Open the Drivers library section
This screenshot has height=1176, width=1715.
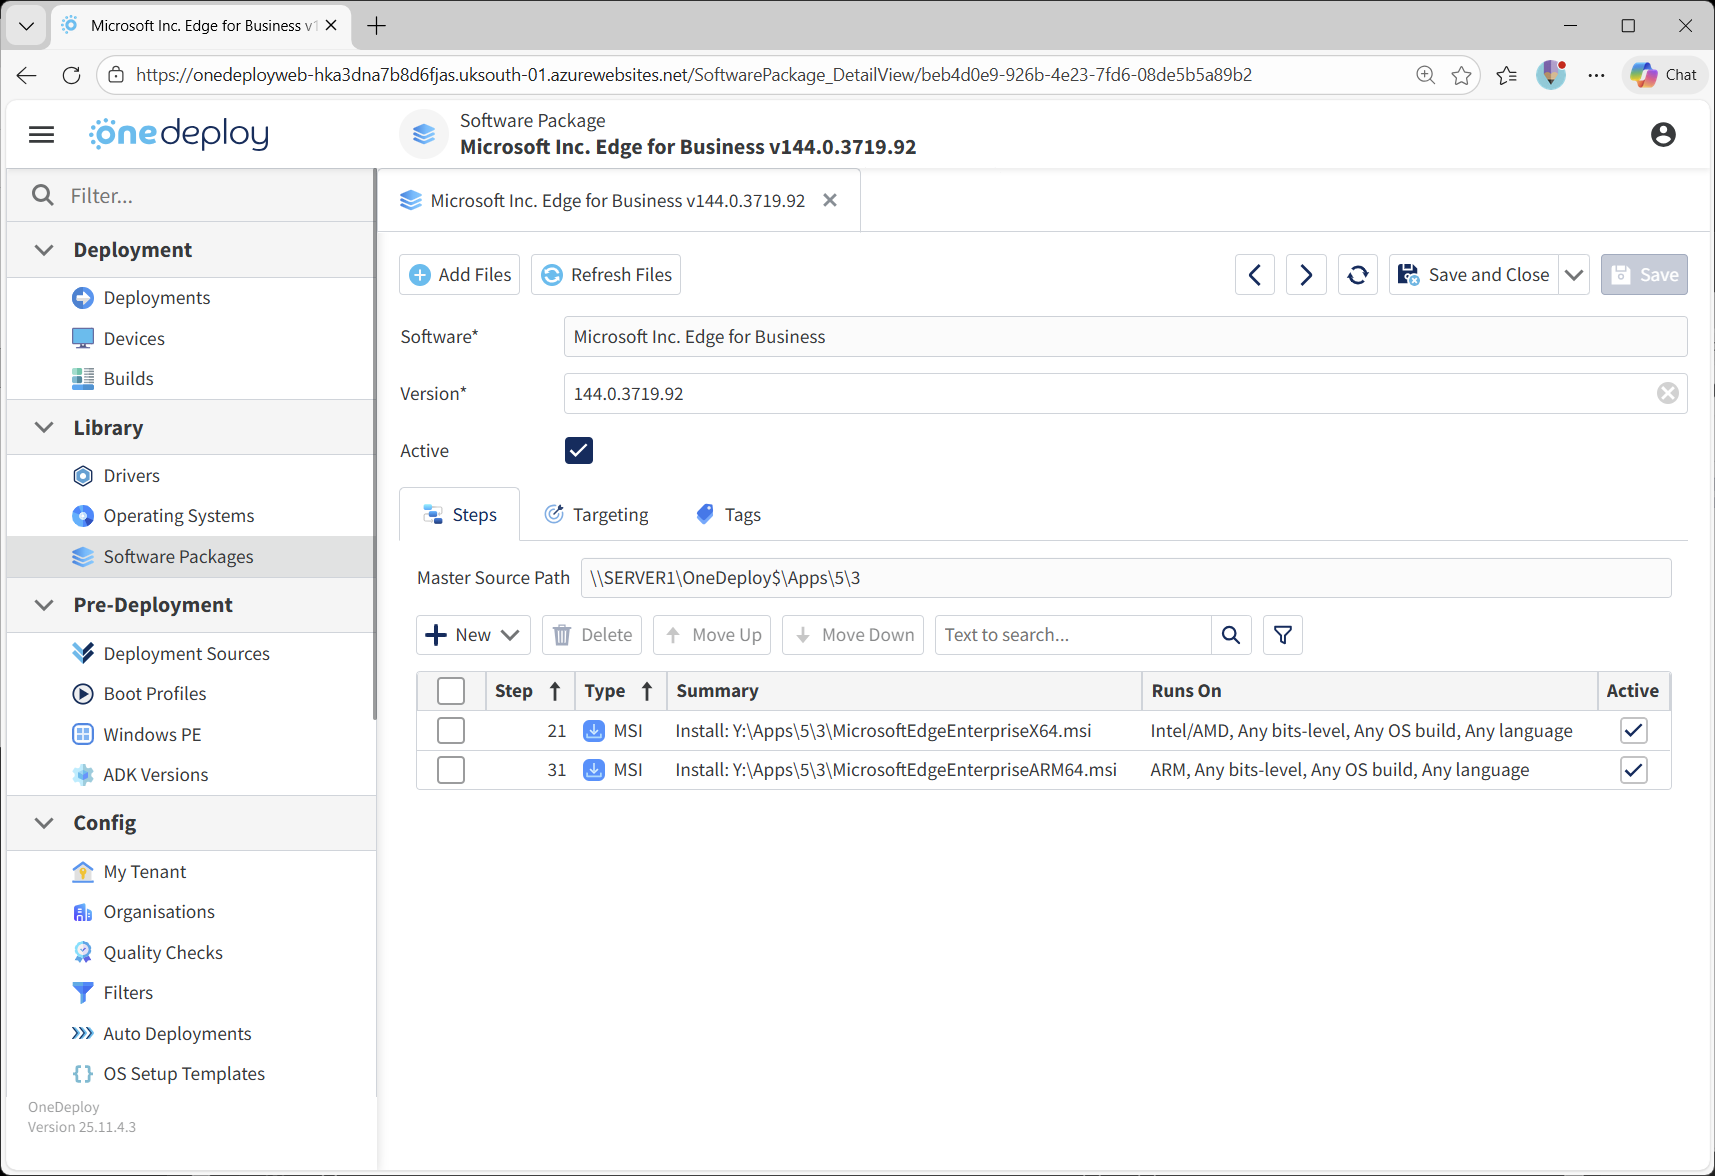click(131, 475)
